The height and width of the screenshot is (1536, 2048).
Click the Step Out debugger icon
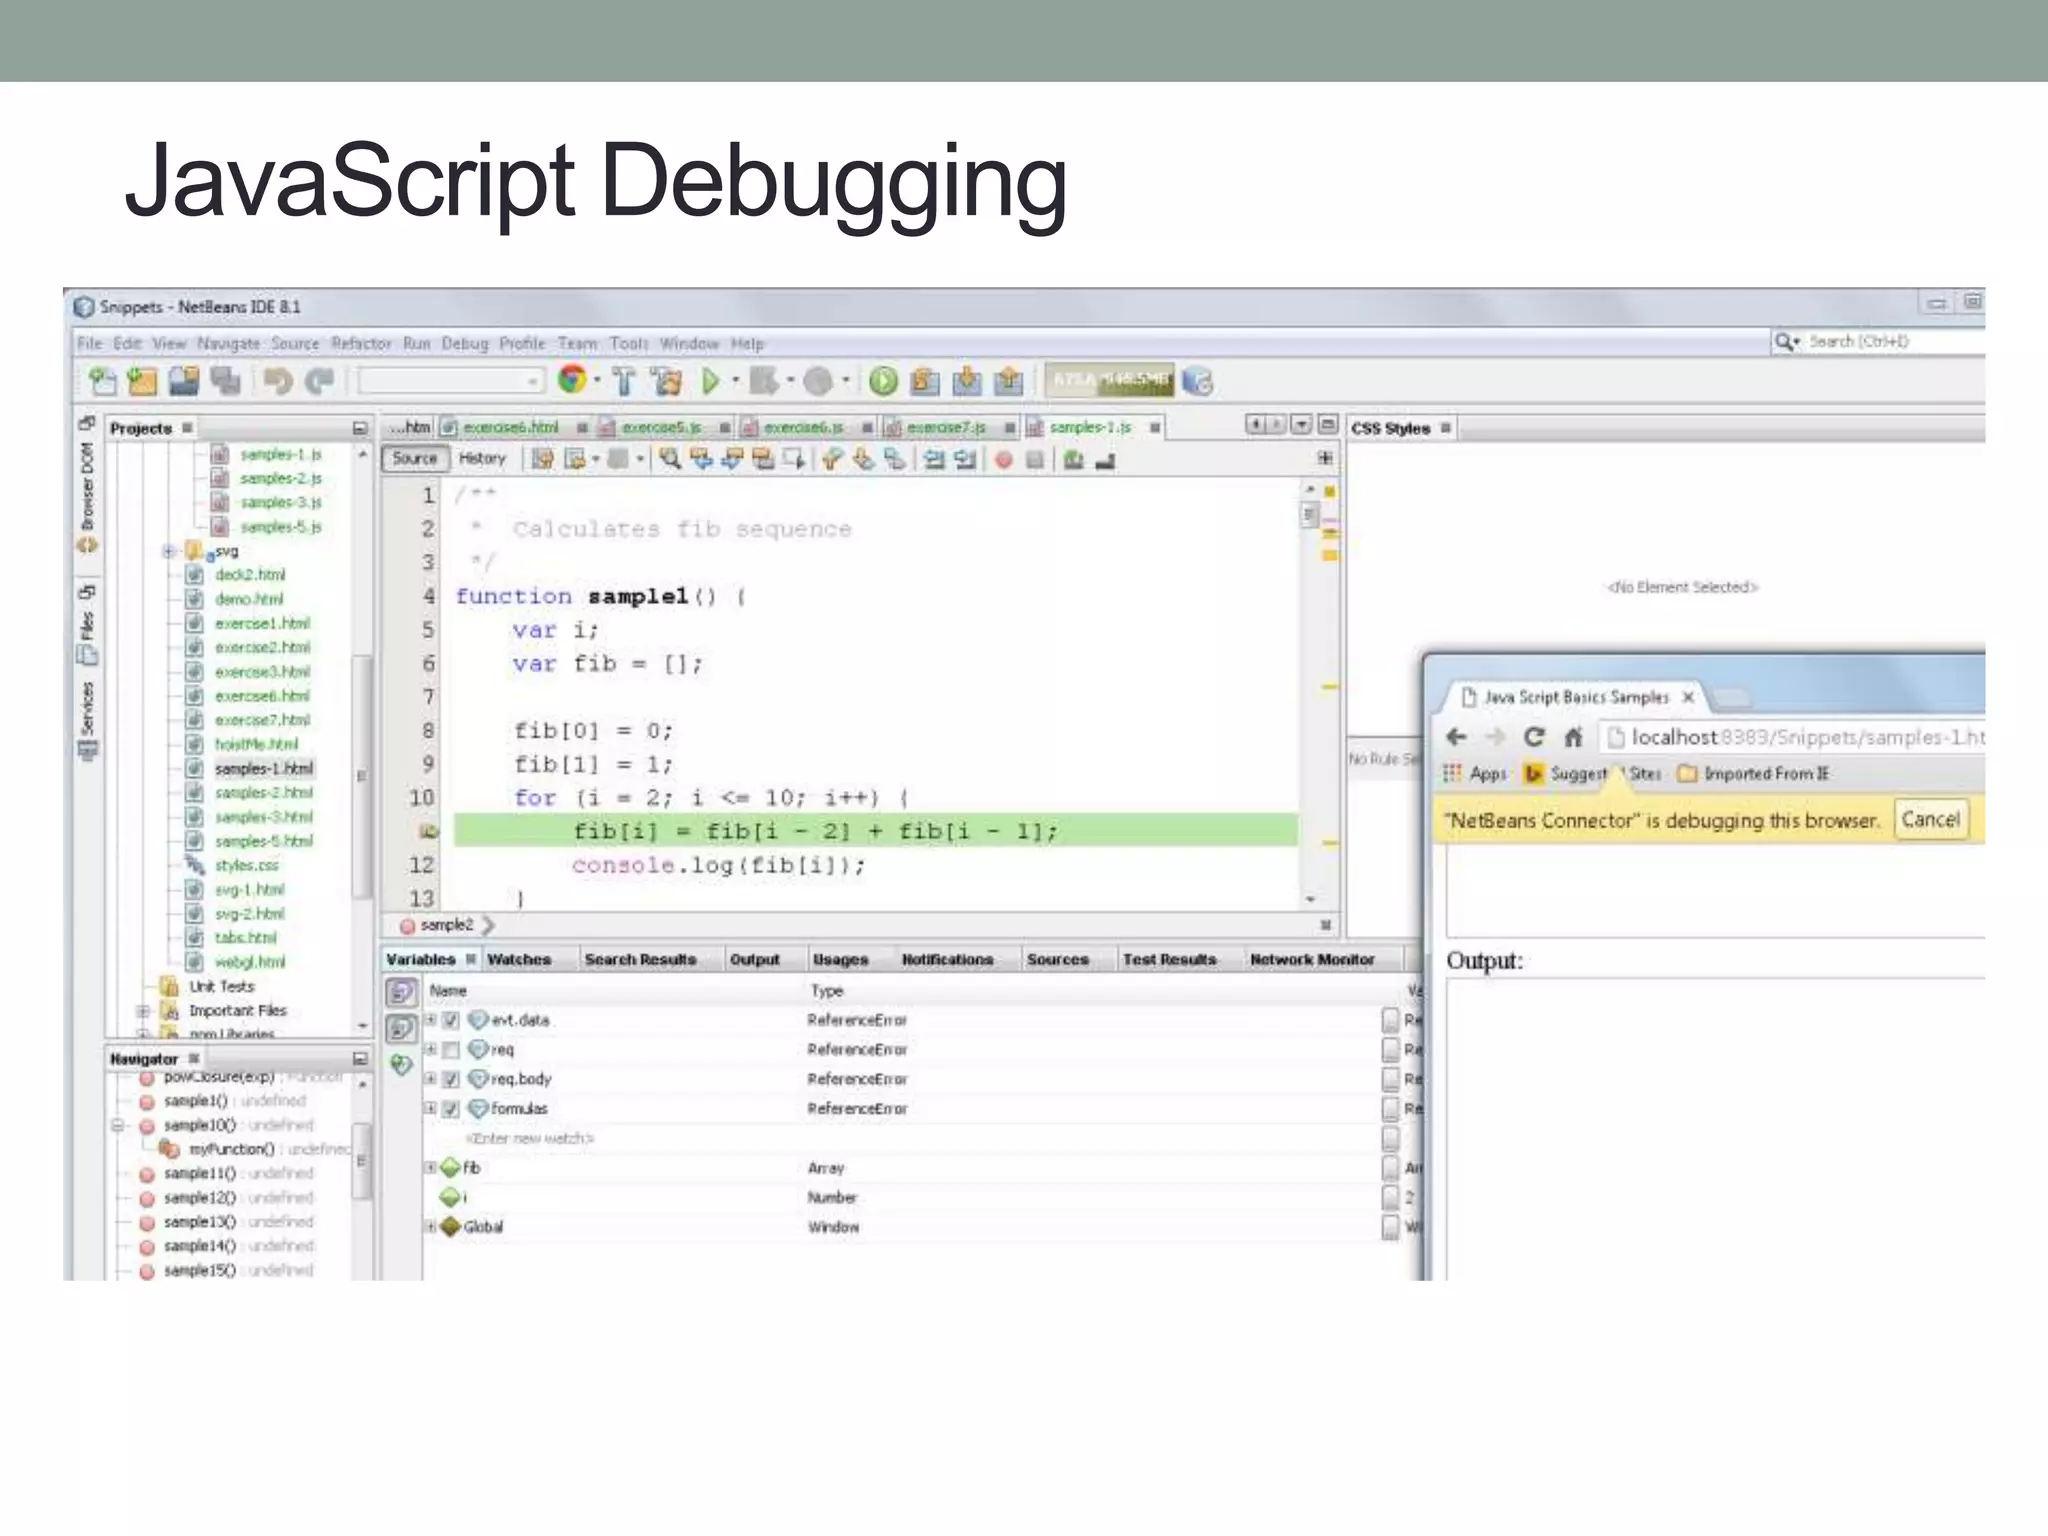[x=1009, y=381]
